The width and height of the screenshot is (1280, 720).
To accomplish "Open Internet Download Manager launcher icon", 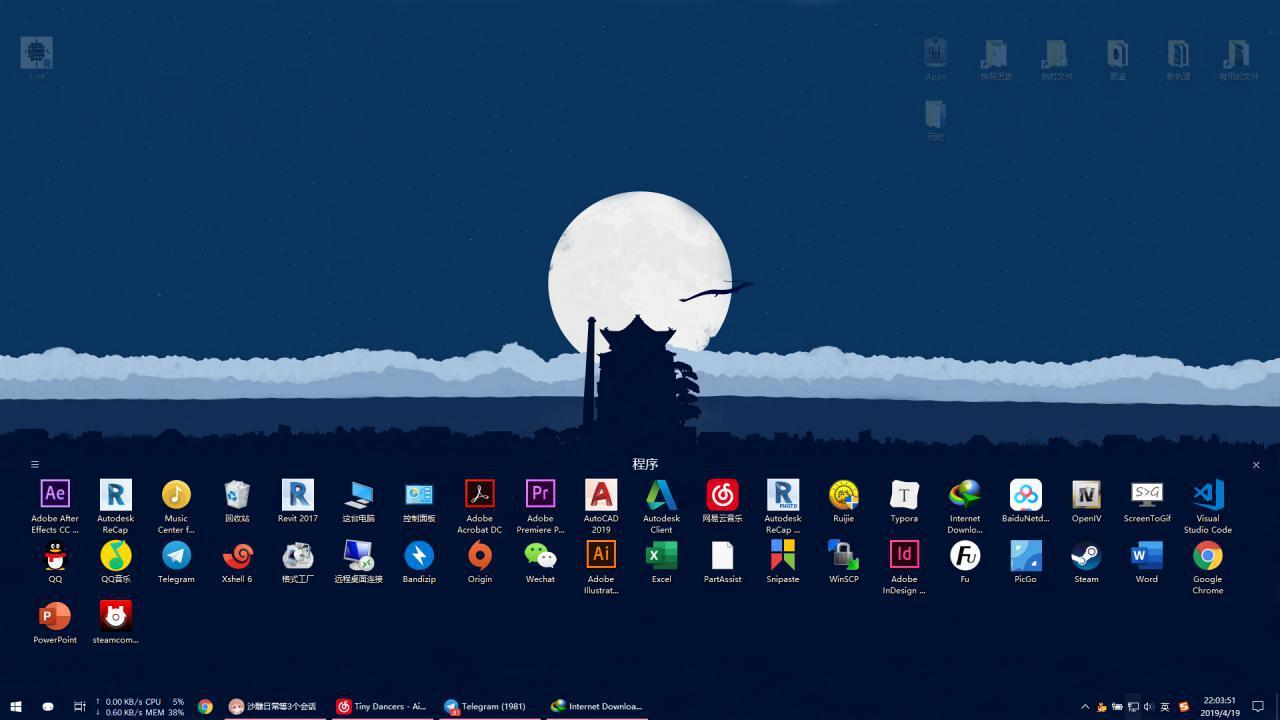I will pos(965,506).
